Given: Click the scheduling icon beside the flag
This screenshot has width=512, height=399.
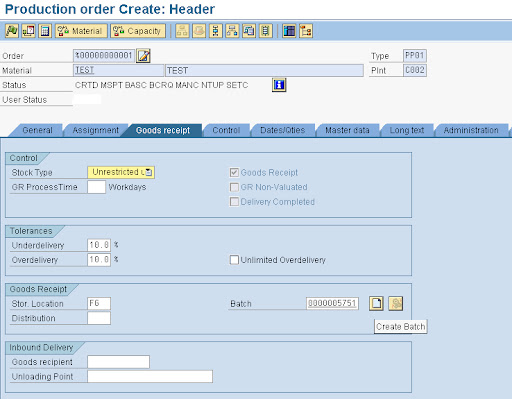Looking at the screenshot, I should click(28, 31).
